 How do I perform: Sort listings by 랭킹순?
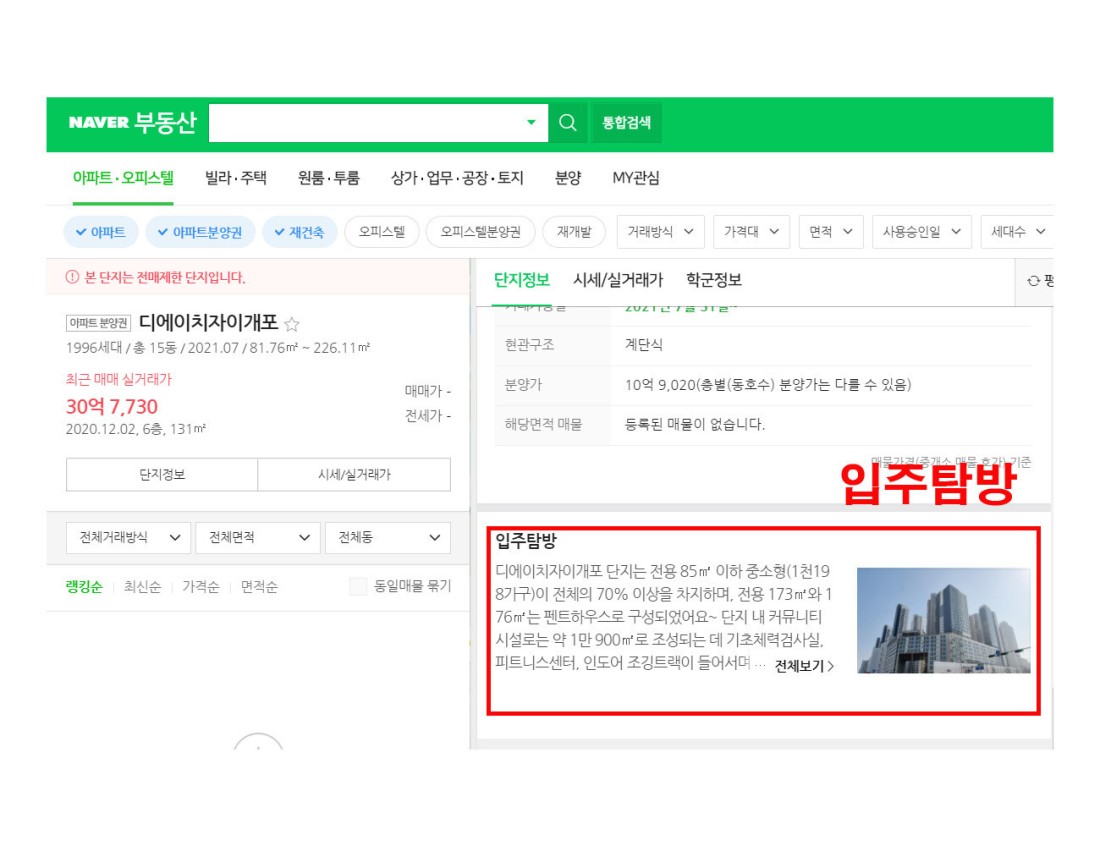coord(84,586)
